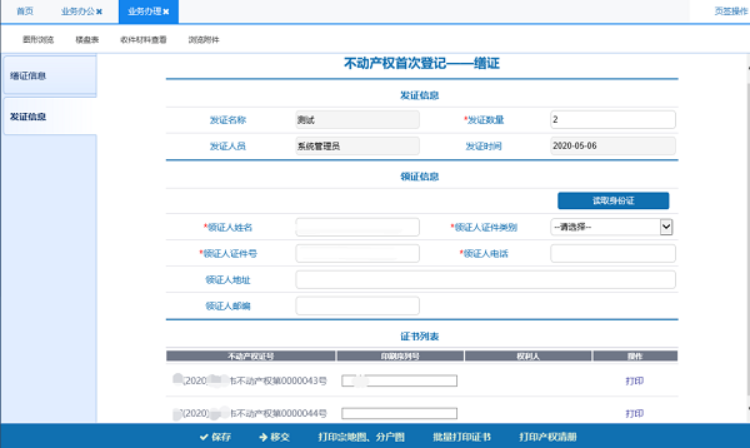Open the 图形浏览 toolbar item
This screenshot has height=448, width=750.
pyautogui.click(x=38, y=40)
